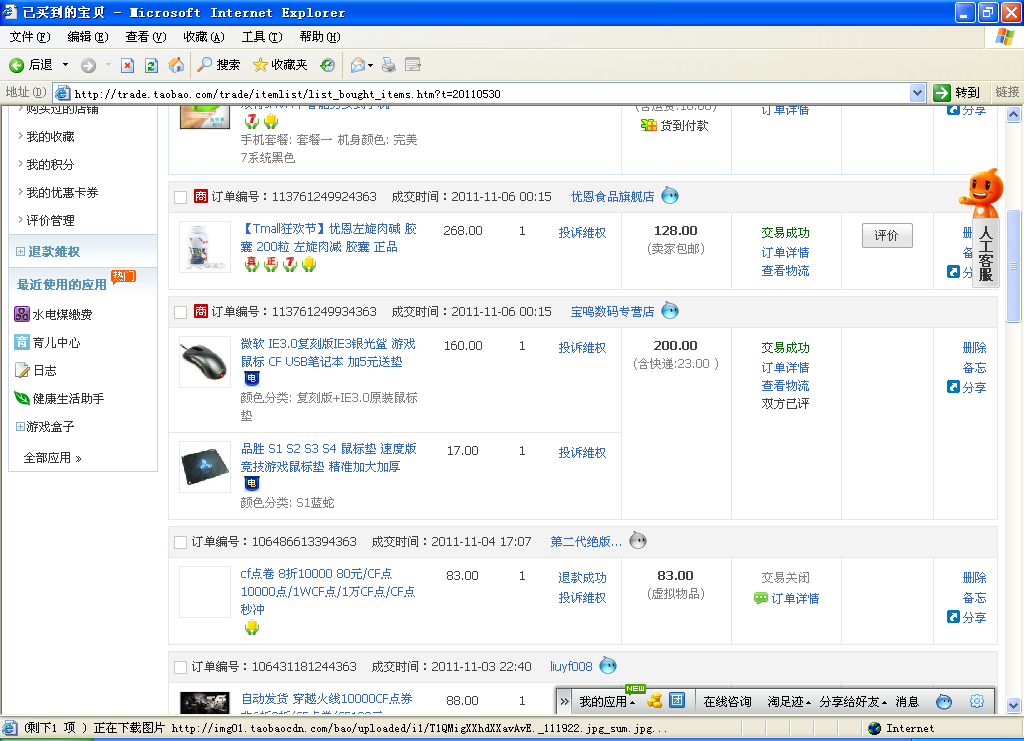Screen dimensions: 1024x741
Task: Open the address bar dropdown arrow
Action: (918, 93)
